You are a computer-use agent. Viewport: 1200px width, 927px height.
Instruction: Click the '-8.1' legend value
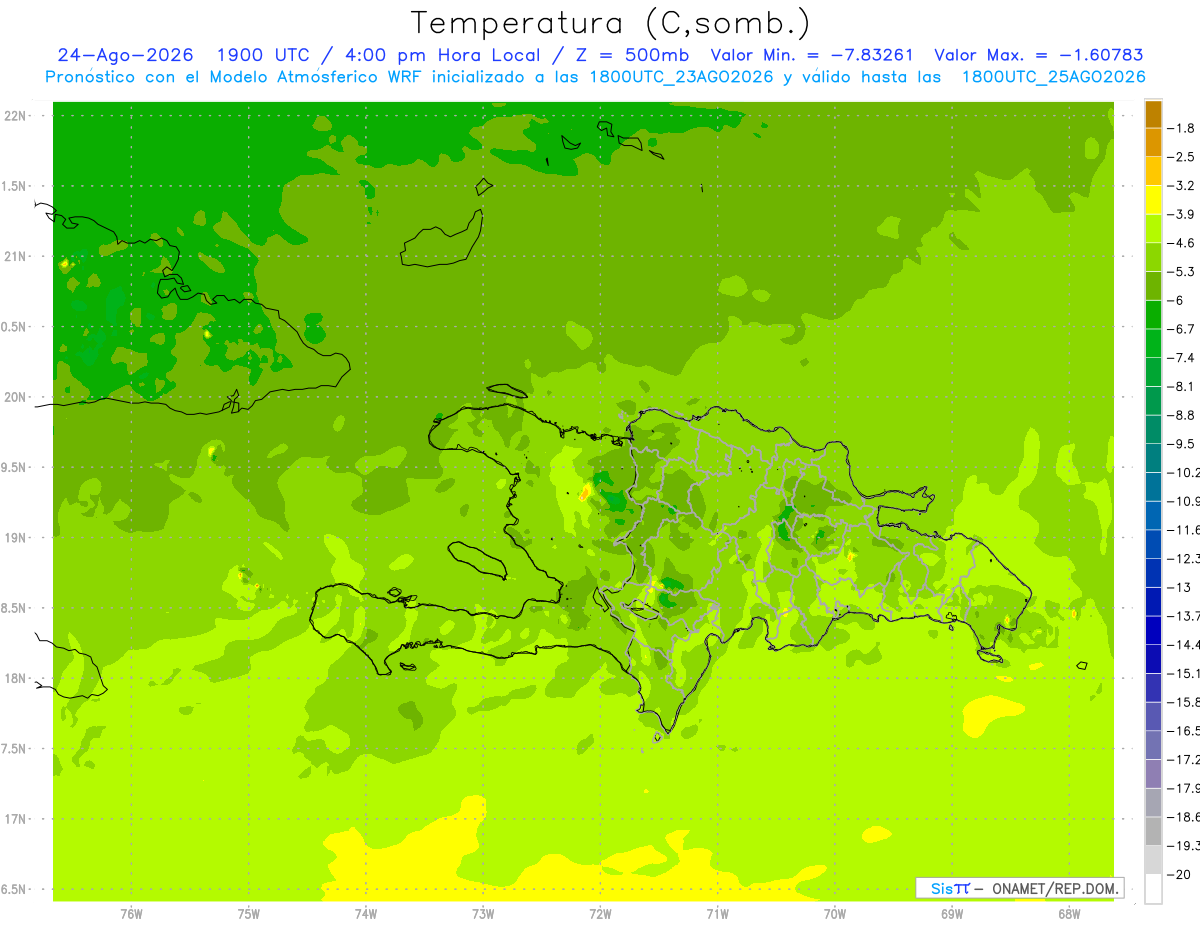coord(1182,386)
